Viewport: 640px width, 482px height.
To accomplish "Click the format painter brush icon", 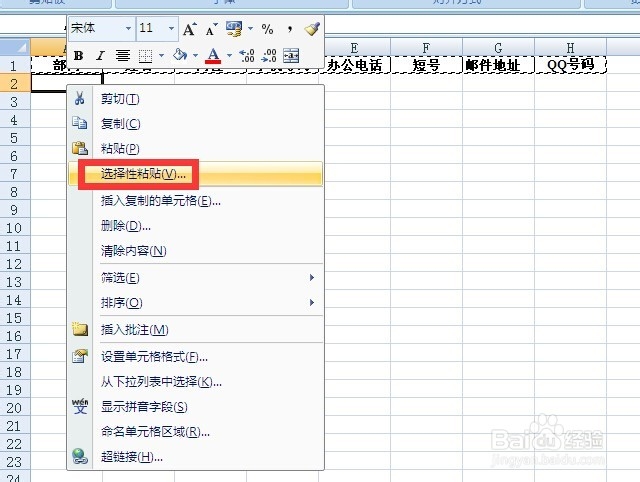I will pyautogui.click(x=312, y=29).
